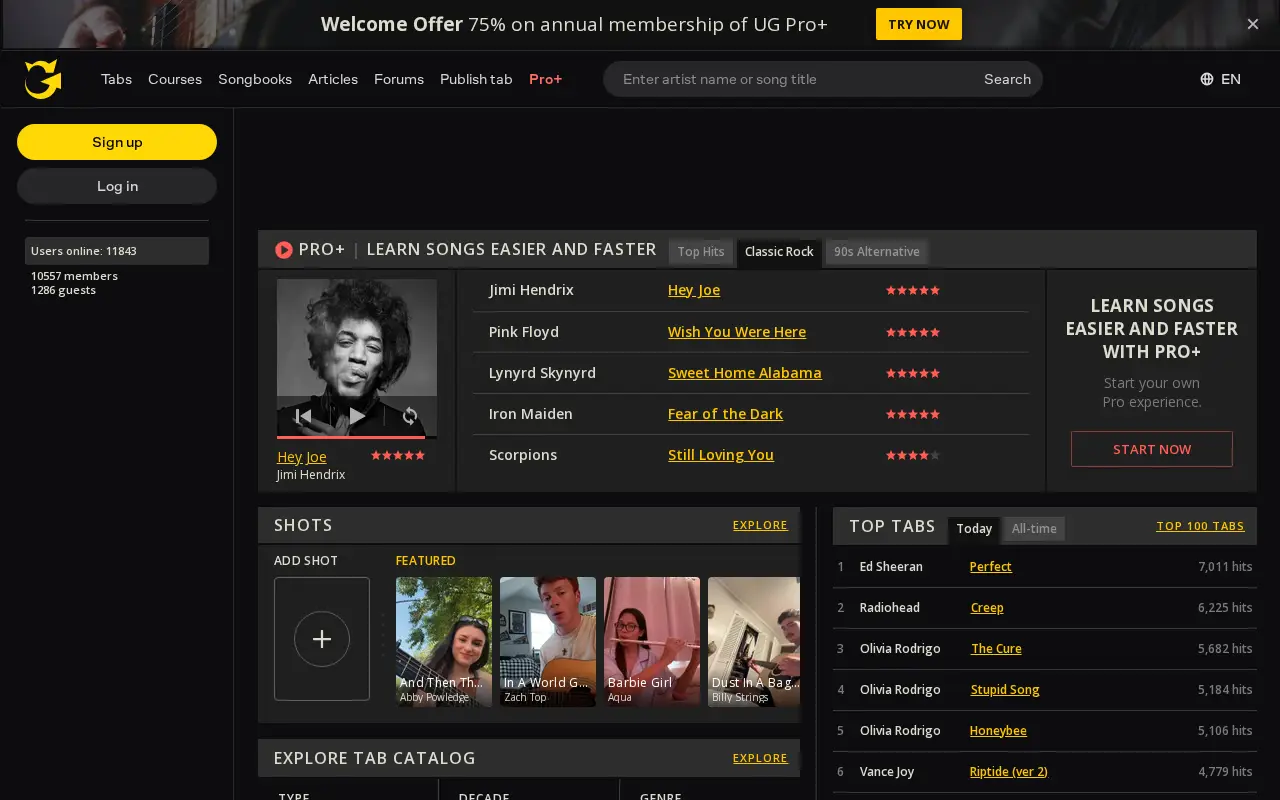Toggle loop on the Hey Joe player
Screen dimensions: 1280x800
(x=410, y=415)
